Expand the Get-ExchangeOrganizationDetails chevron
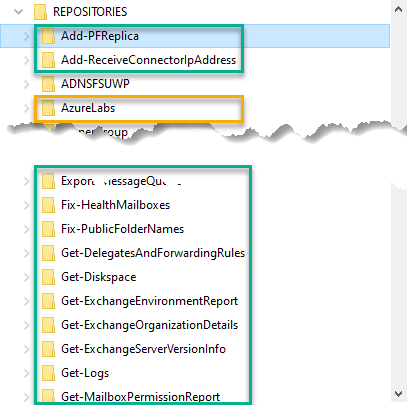 coord(27,325)
